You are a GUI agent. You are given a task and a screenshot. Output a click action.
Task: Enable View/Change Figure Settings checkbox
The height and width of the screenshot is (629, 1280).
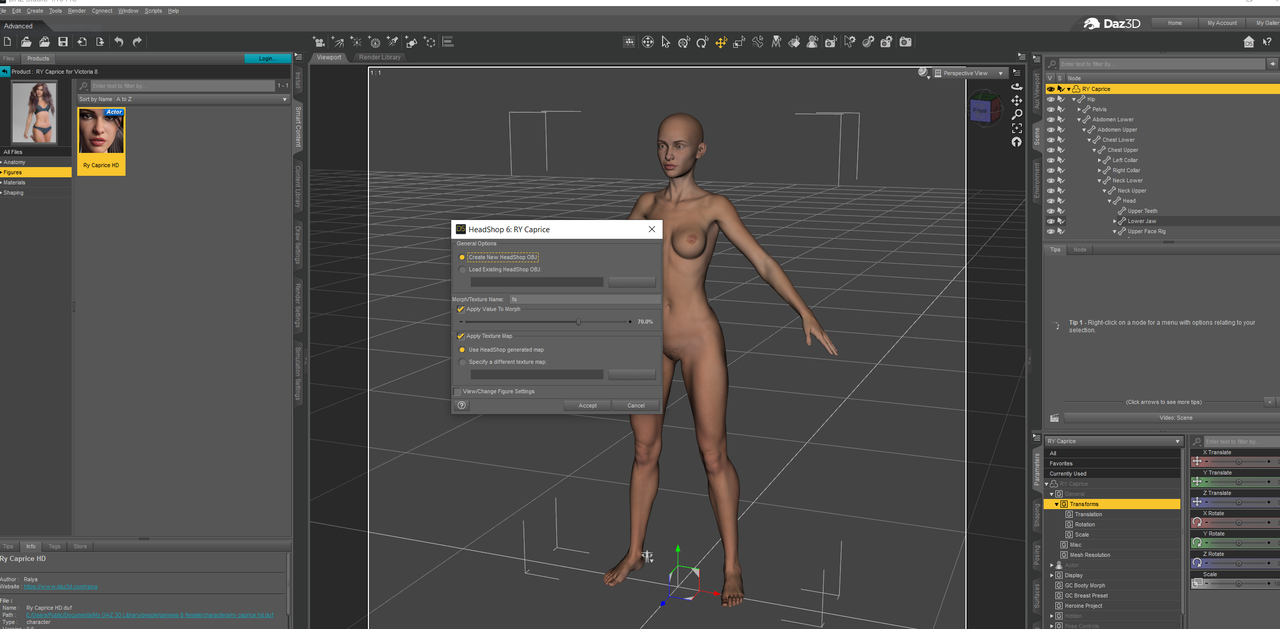(458, 391)
